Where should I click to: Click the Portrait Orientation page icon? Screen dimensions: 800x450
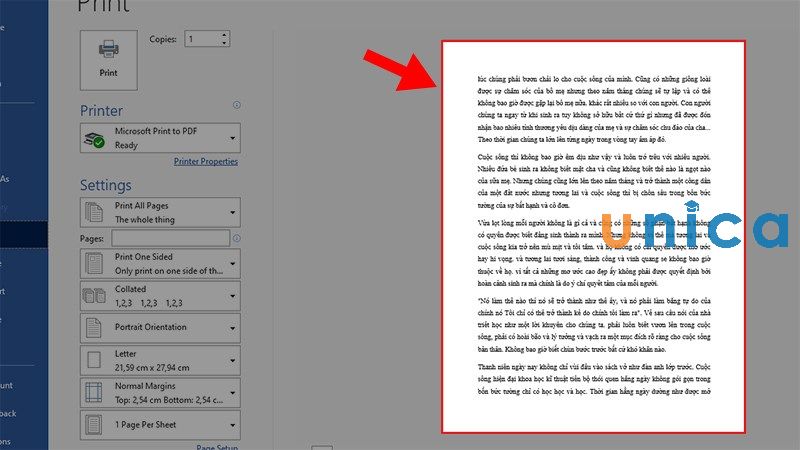[x=95, y=327]
